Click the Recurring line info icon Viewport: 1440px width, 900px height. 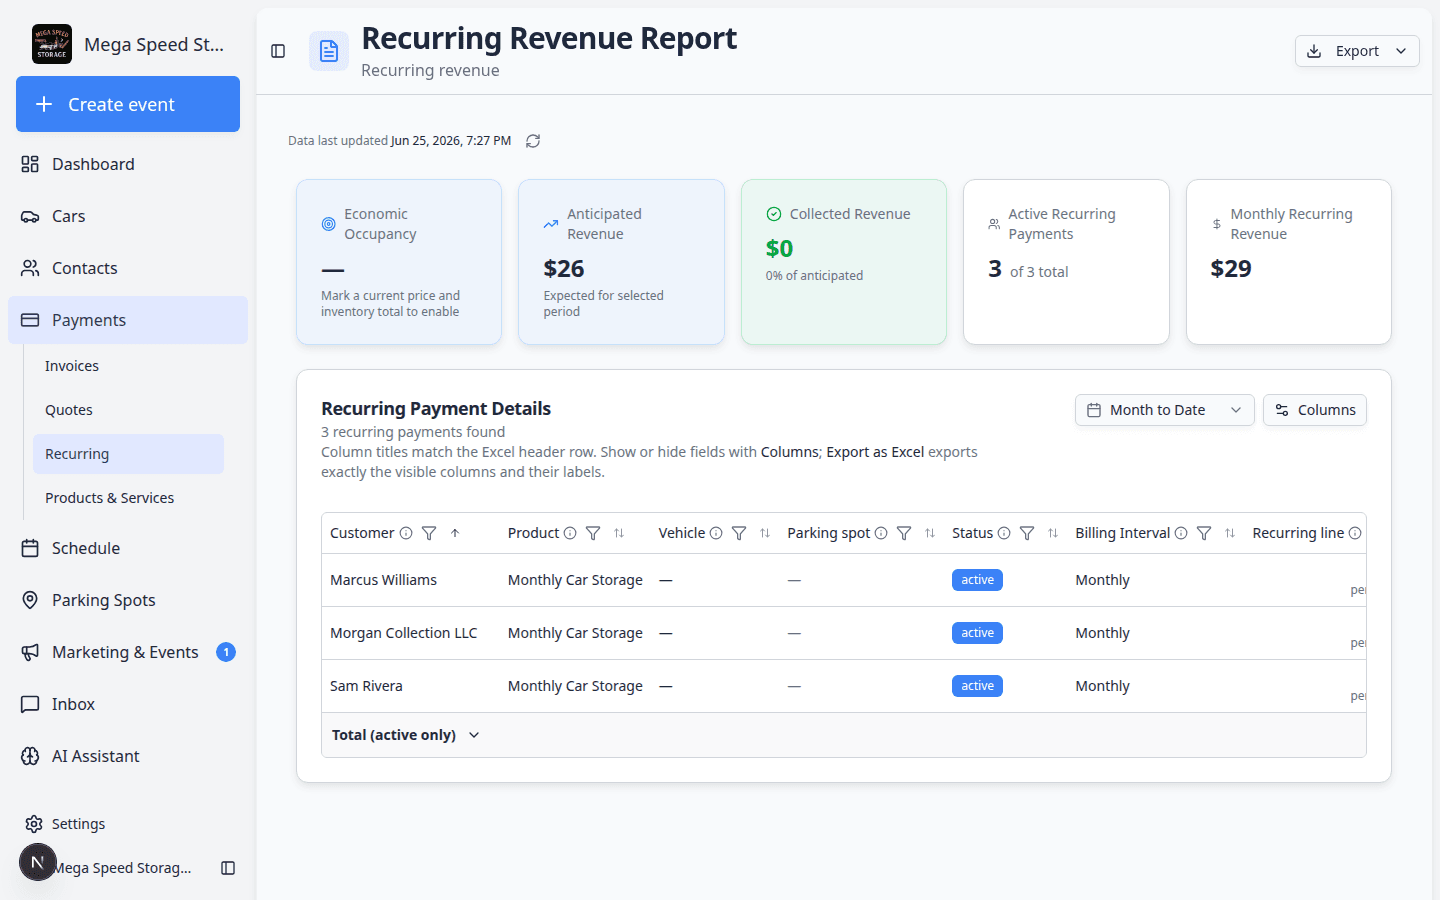tap(1355, 533)
